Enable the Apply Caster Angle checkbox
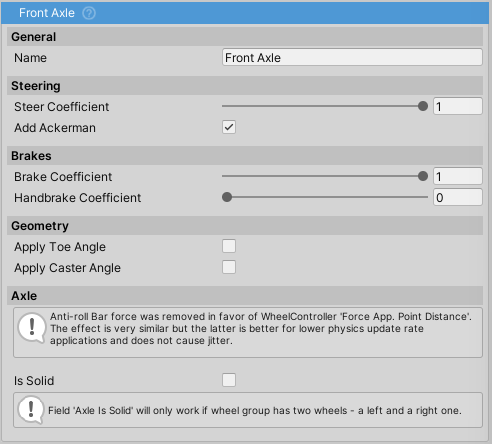The image size is (492, 444). point(229,267)
